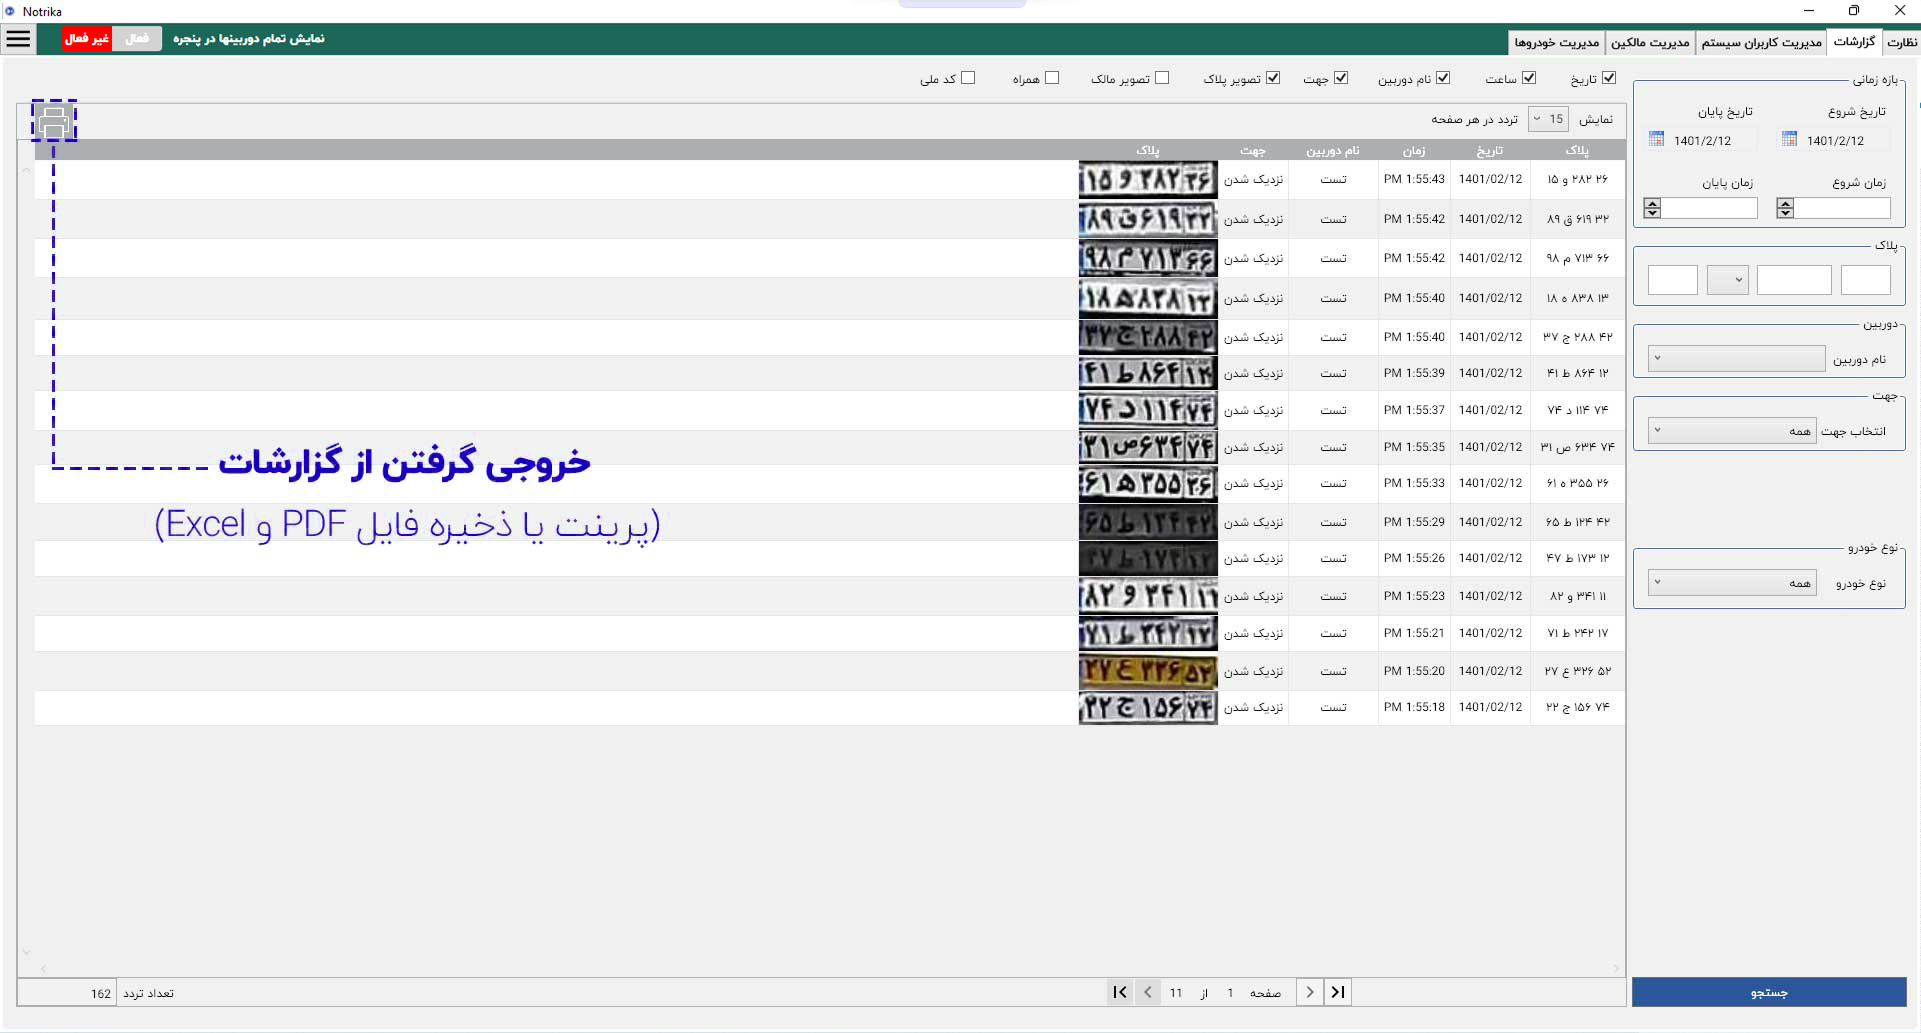The height and width of the screenshot is (1033, 1921).
Task: Switch the فعال toggle on
Action: (137, 39)
